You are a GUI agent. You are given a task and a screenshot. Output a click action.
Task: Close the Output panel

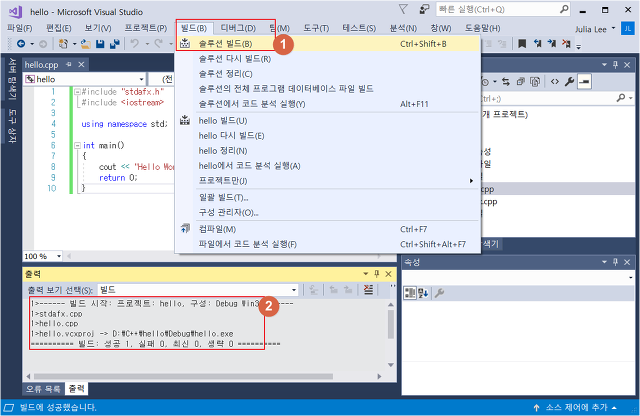click(x=389, y=274)
